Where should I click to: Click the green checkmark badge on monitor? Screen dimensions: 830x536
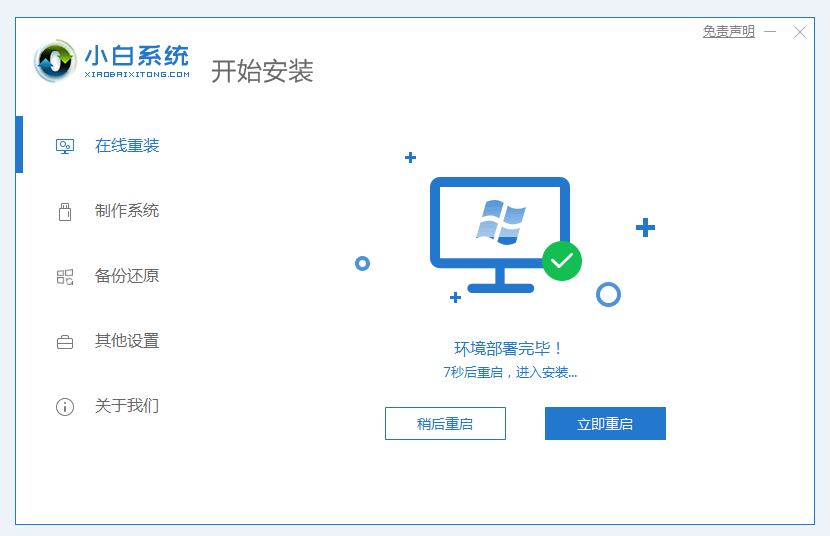(562, 261)
